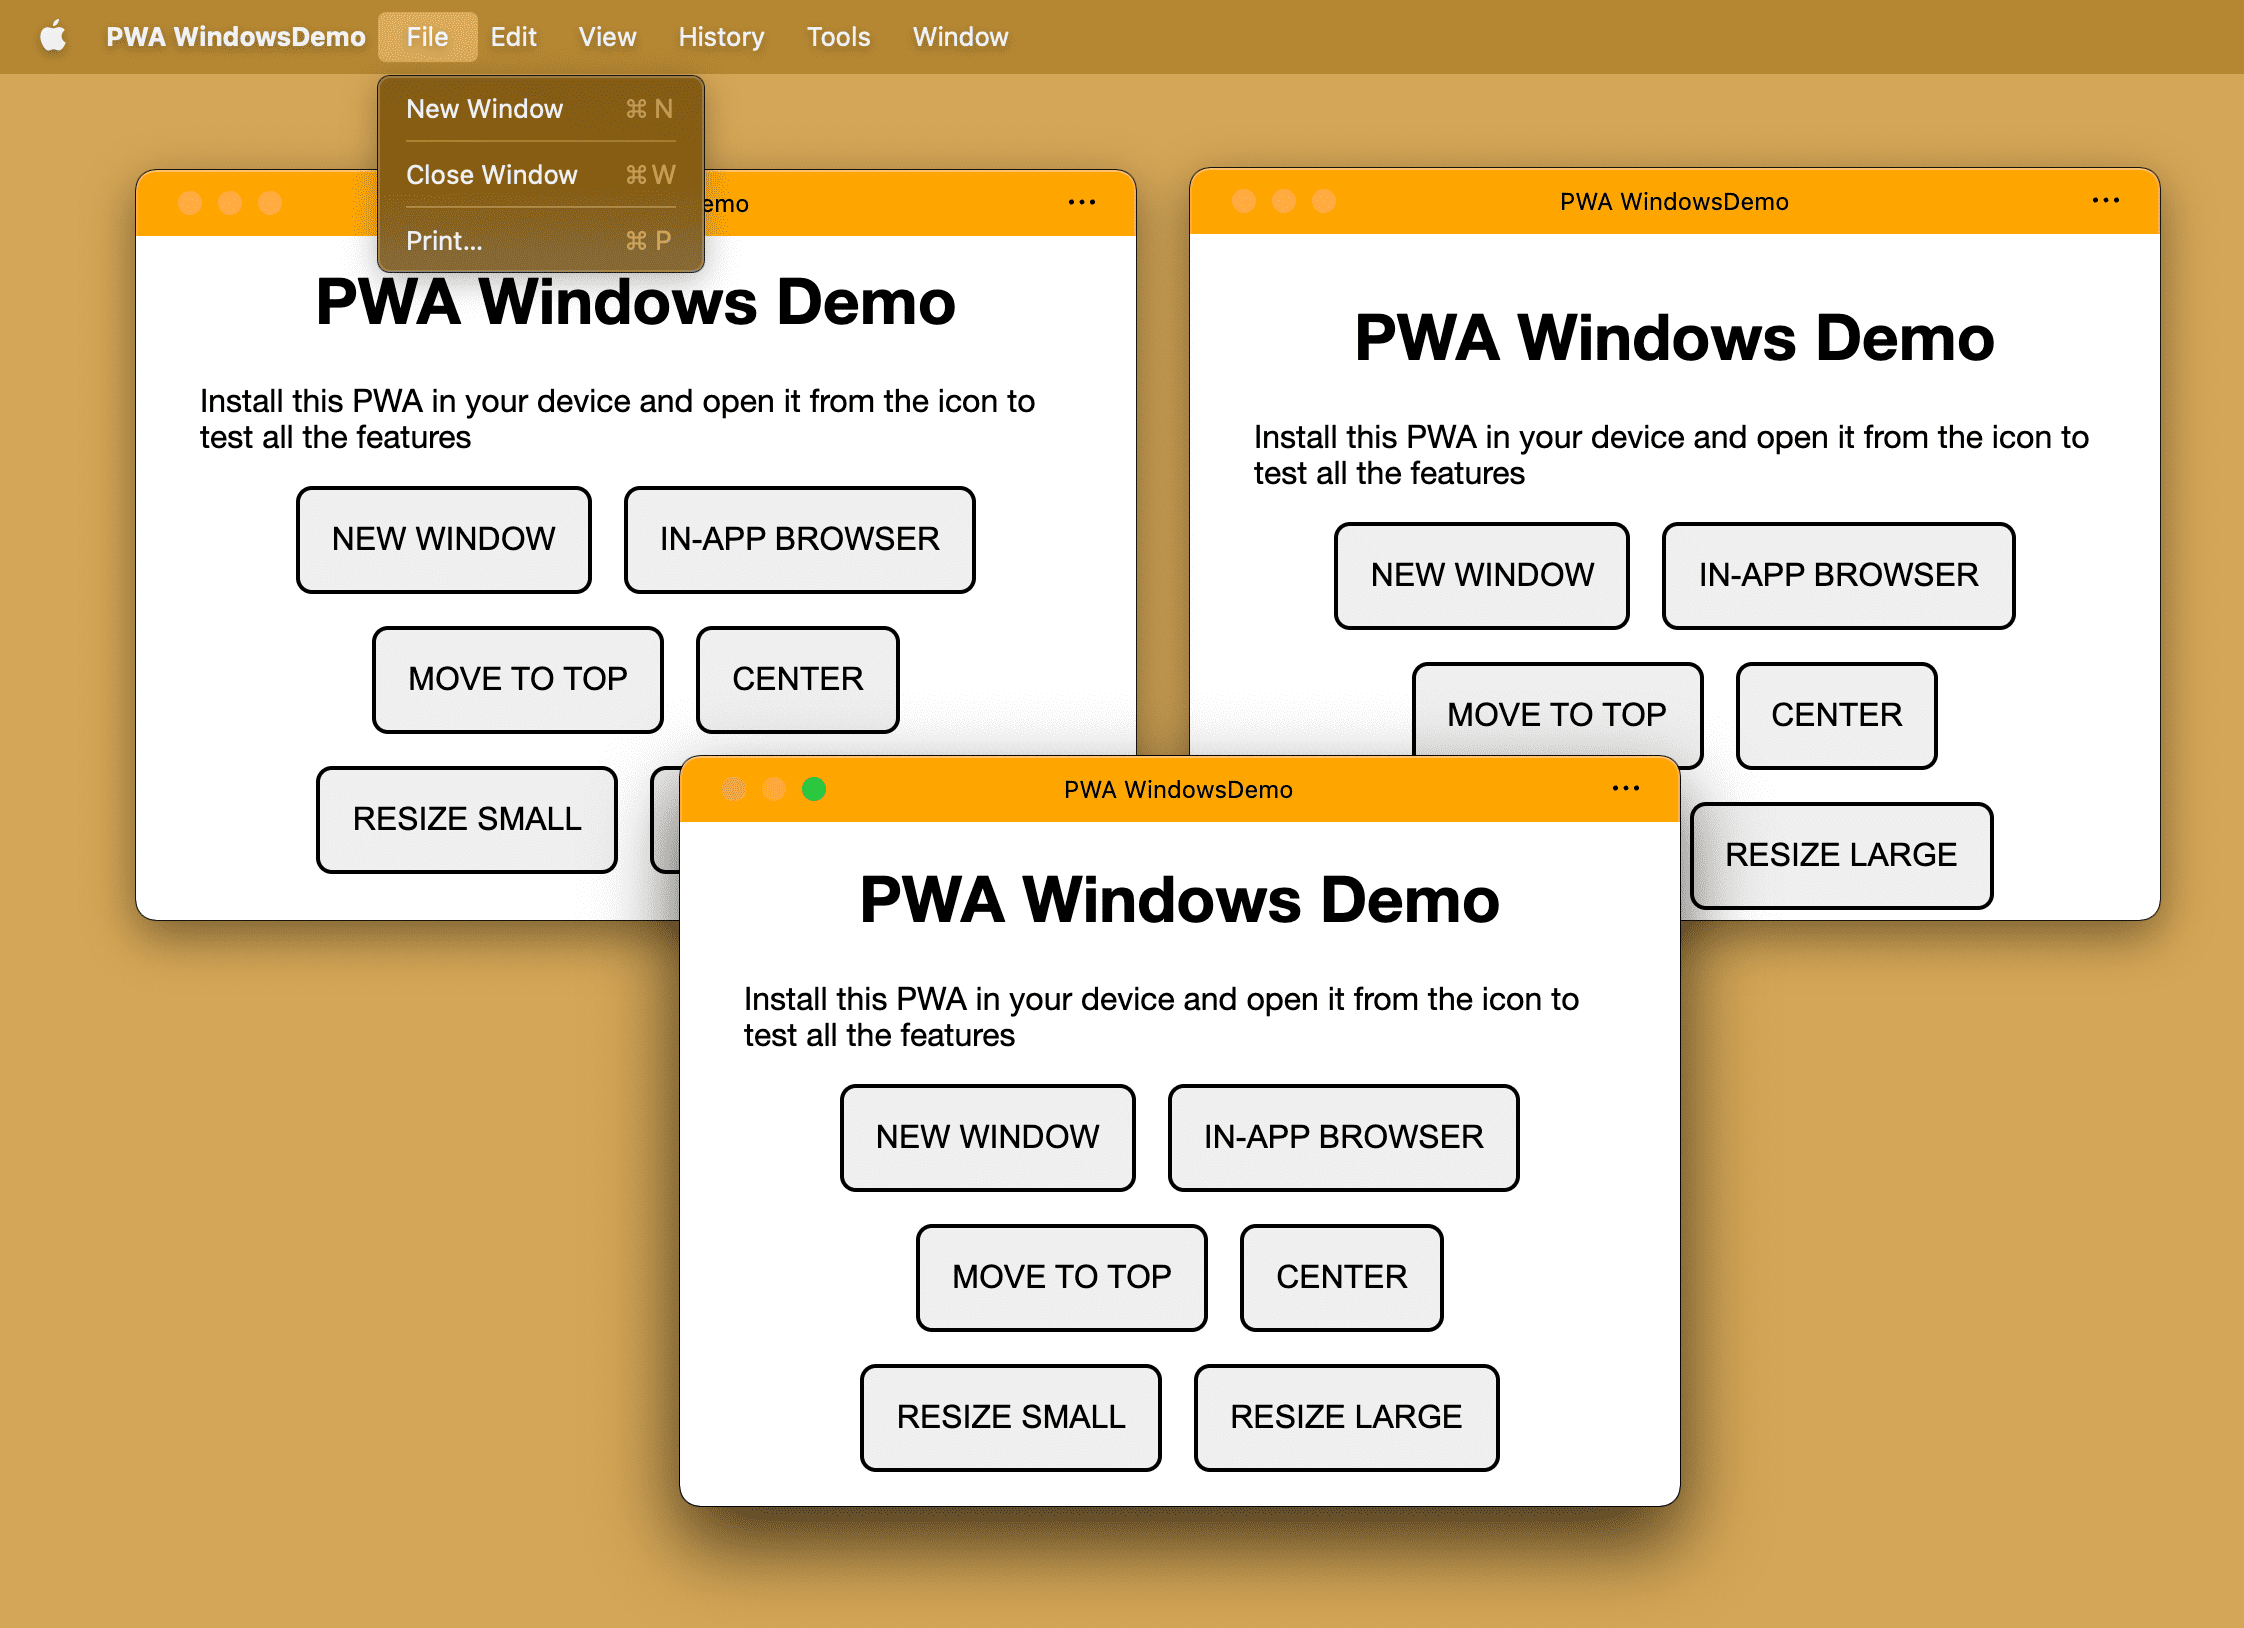Click IN-APP BROWSER in background left window
Image resolution: width=2244 pixels, height=1628 pixels.
(x=801, y=539)
